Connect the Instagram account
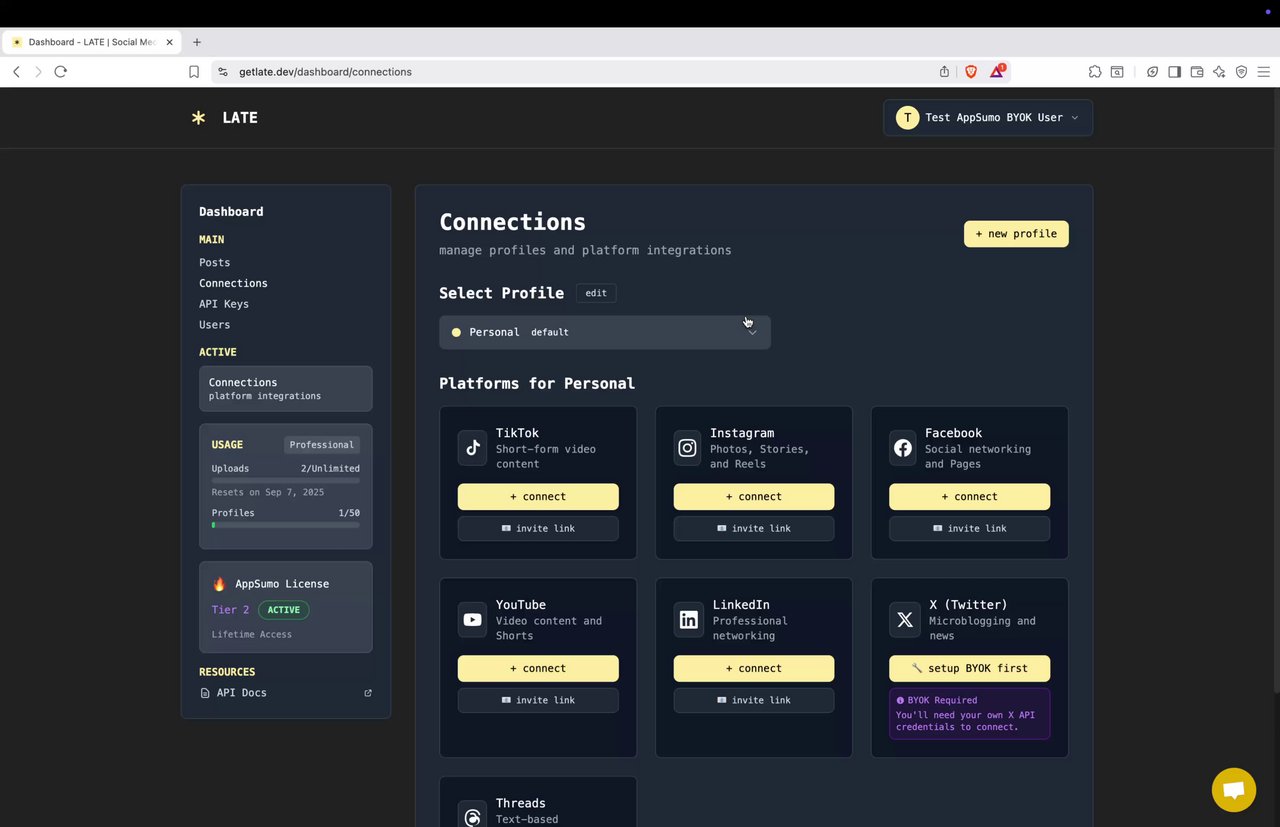 754,497
